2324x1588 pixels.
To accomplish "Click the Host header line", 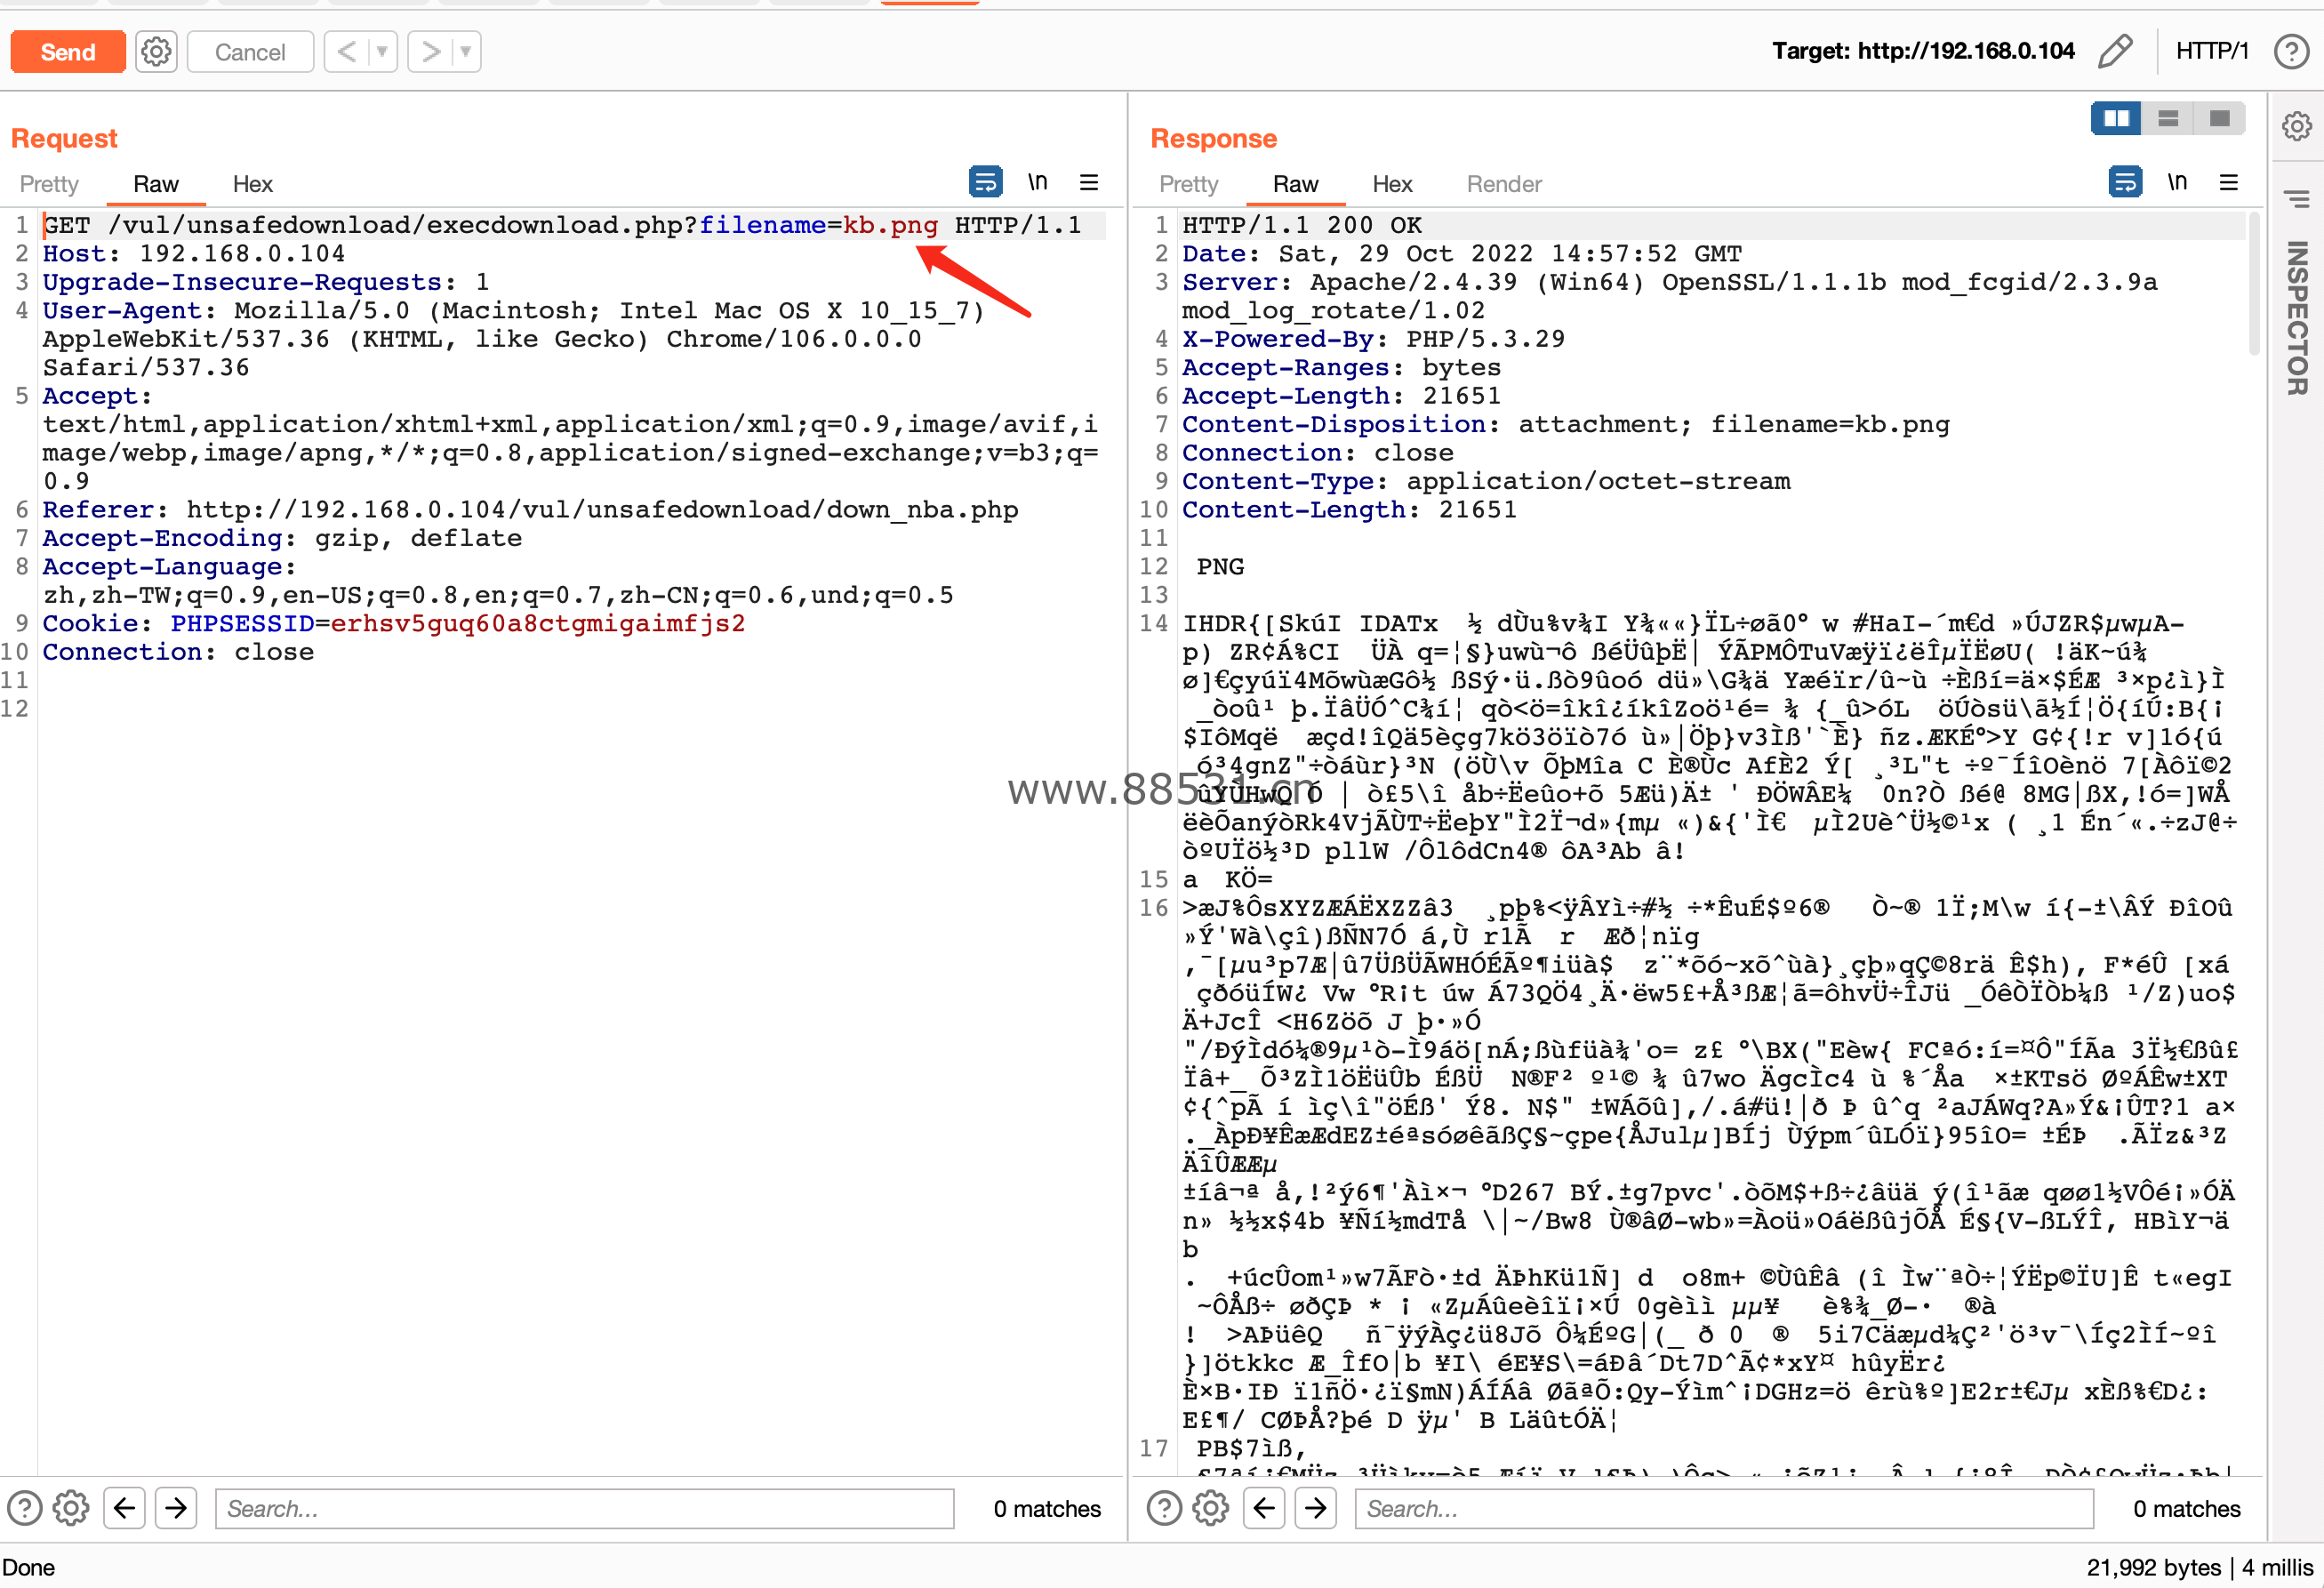I will [194, 254].
